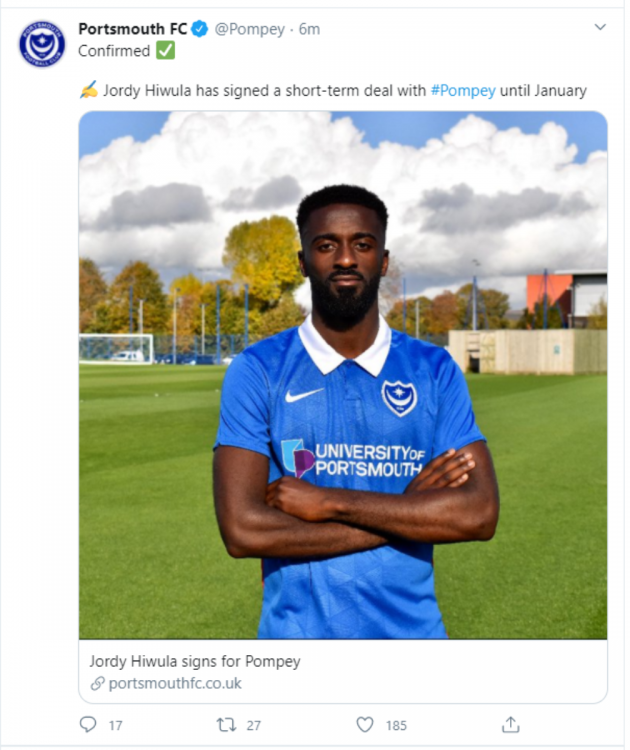The image size is (630, 750).
Task: Open the #Pompey hashtag link
Action: pos(463,90)
